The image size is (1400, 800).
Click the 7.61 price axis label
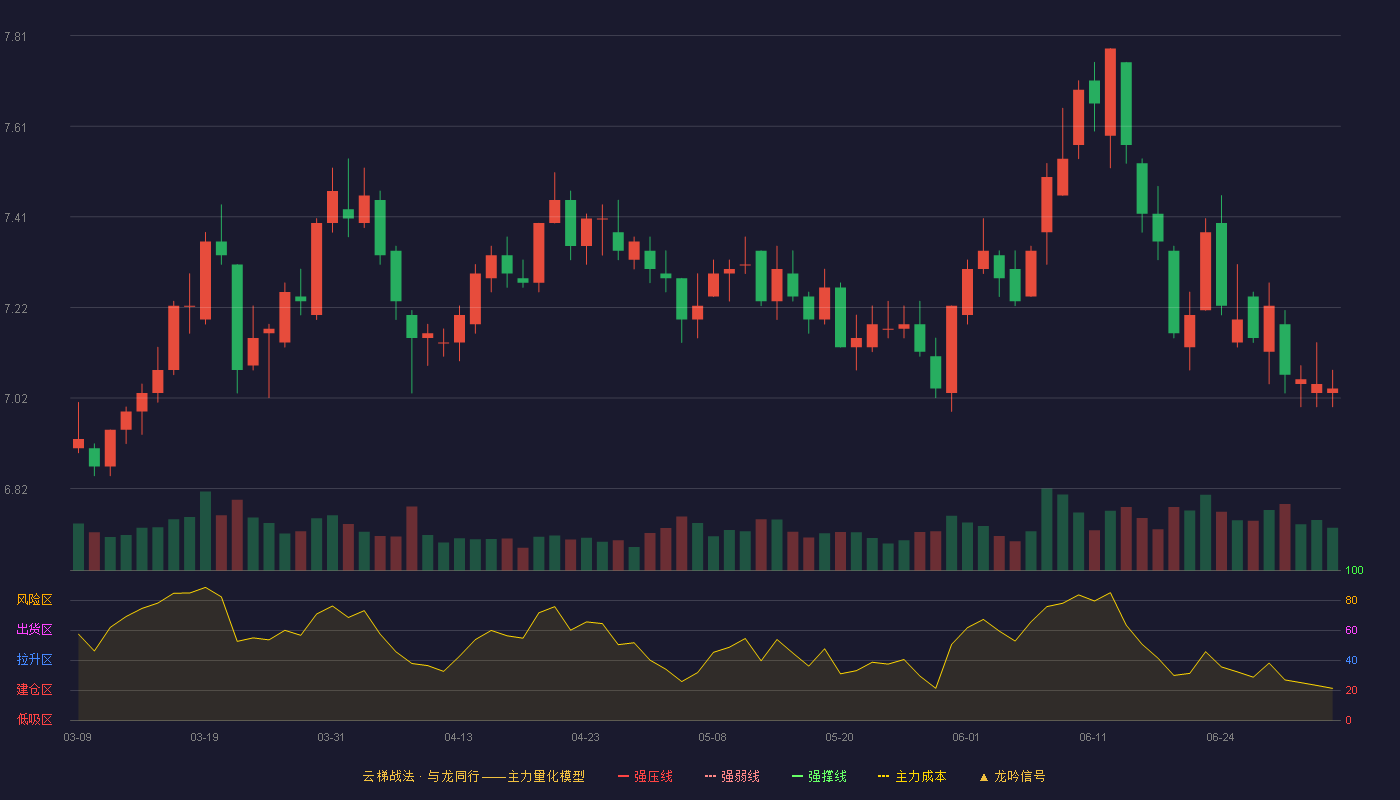pyautogui.click(x=15, y=127)
